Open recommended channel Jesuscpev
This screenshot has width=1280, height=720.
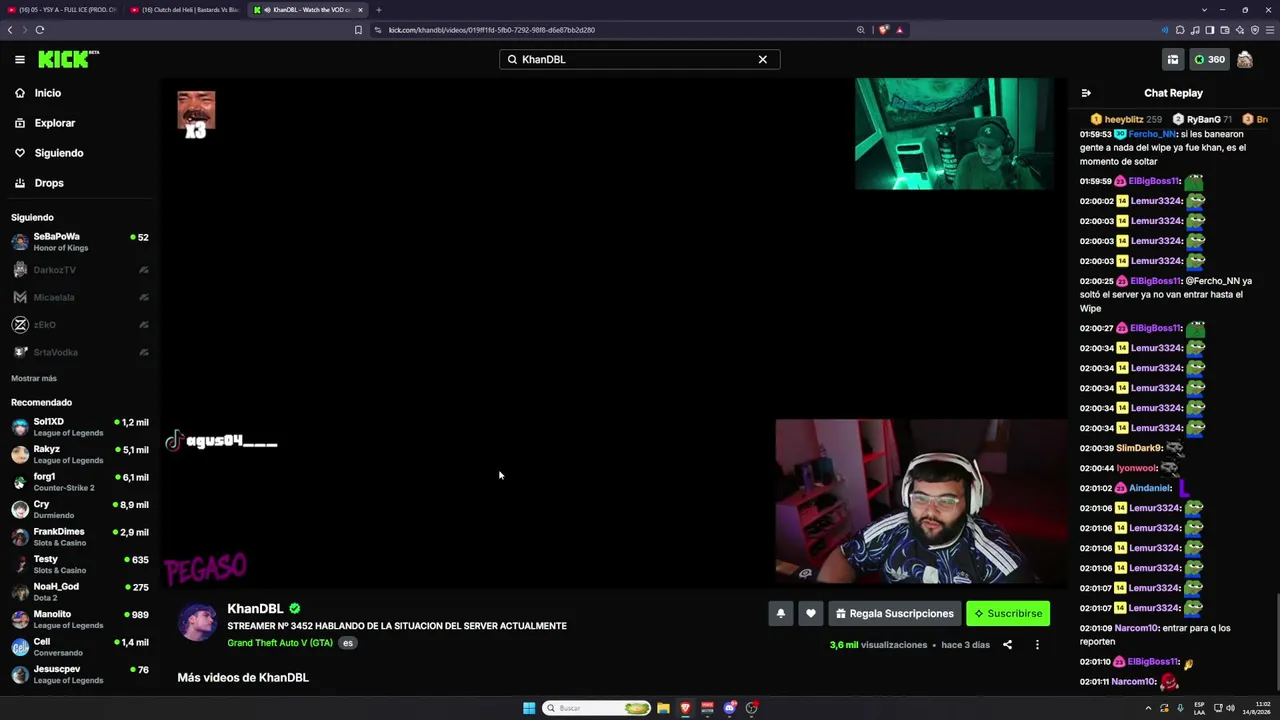point(80,674)
